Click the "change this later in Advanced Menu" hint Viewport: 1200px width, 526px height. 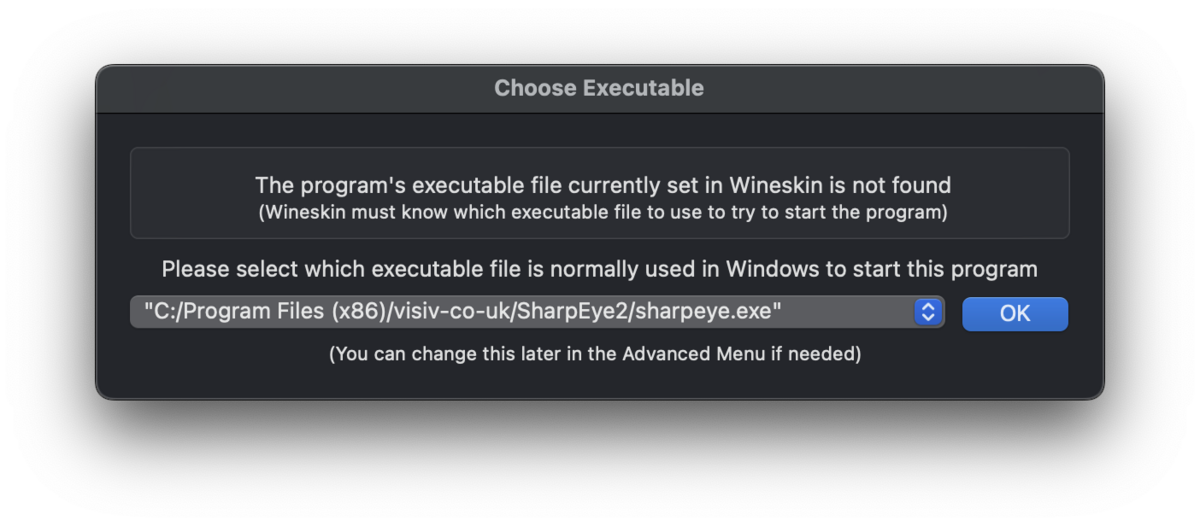pyautogui.click(x=595, y=354)
